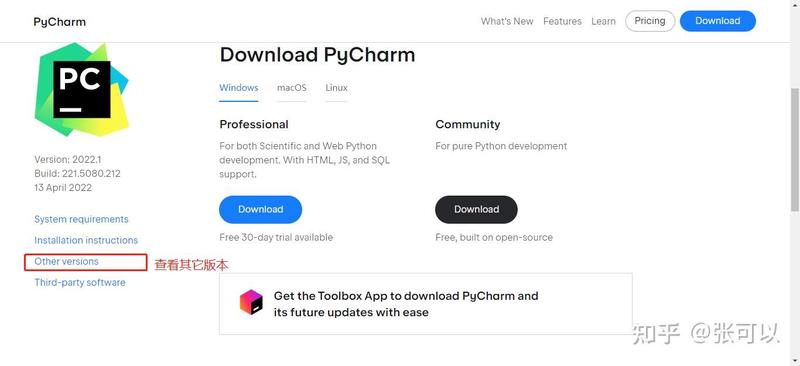Open System requirements link
Viewport: 800px width, 366px height.
[x=81, y=219]
